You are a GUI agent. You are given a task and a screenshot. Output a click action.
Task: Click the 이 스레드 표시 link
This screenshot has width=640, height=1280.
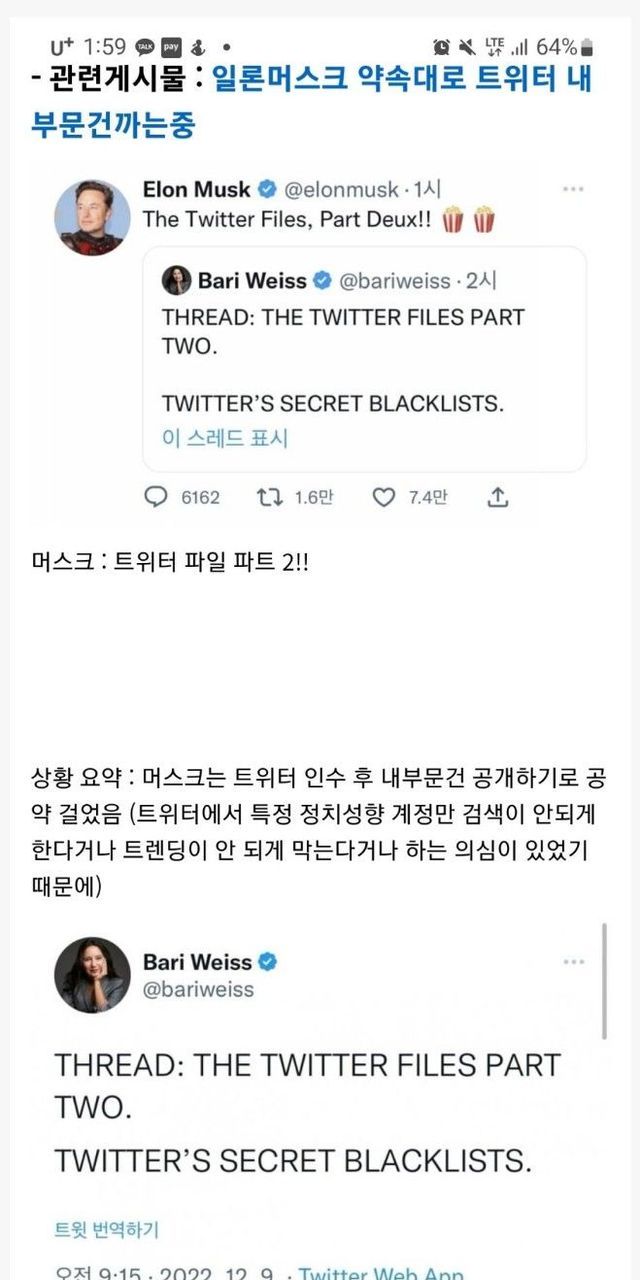224,438
